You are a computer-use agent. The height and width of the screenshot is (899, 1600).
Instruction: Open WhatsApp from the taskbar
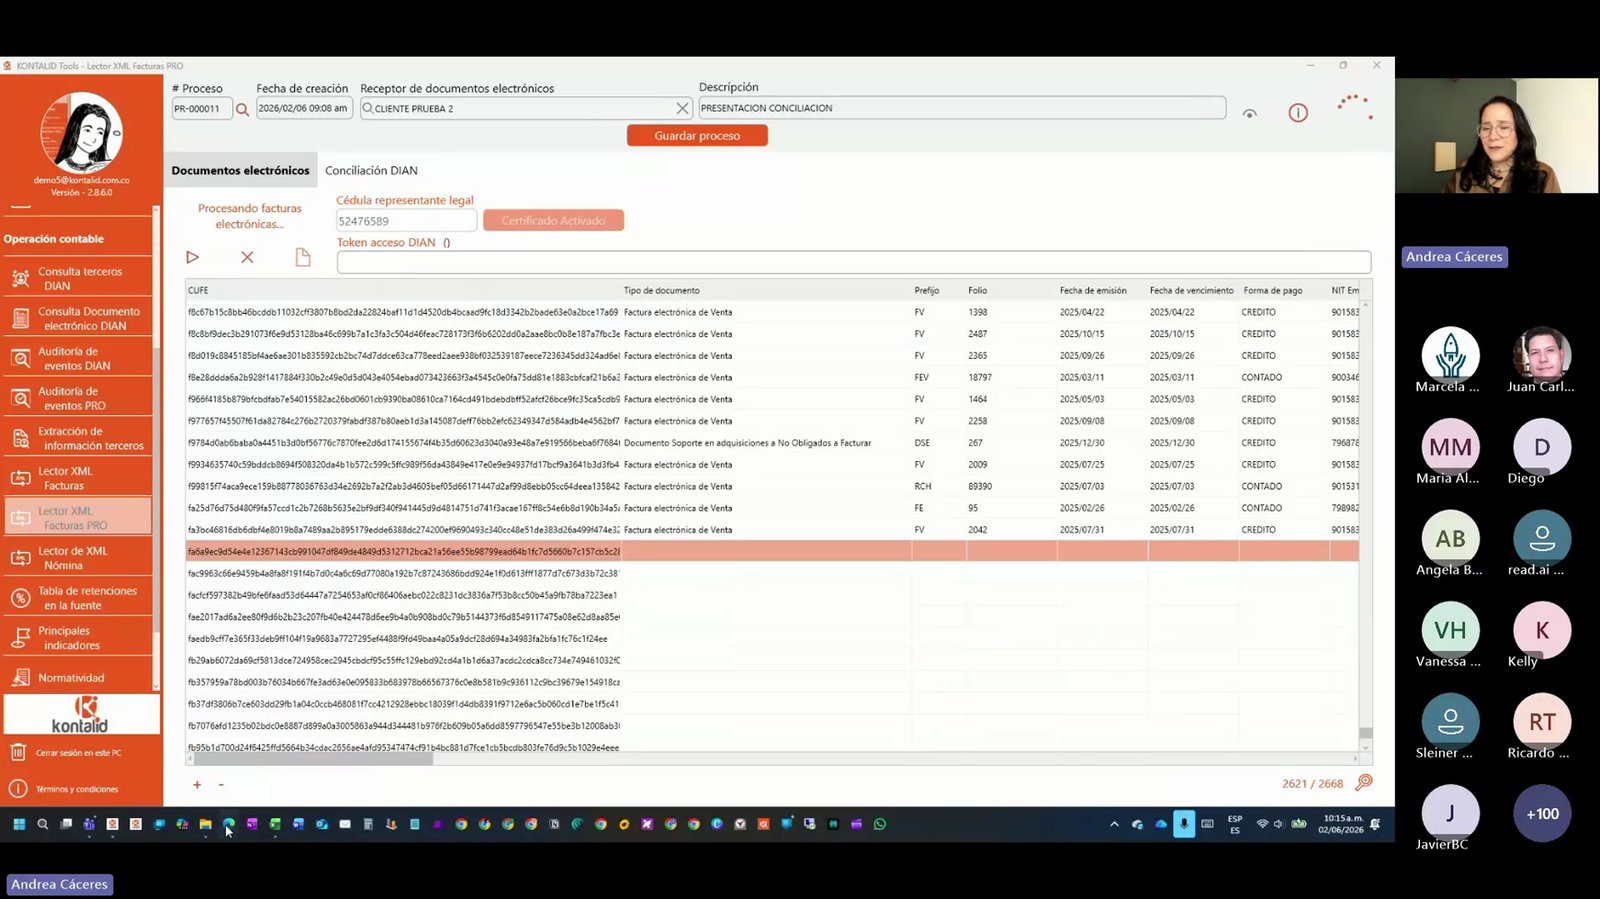[x=880, y=824]
